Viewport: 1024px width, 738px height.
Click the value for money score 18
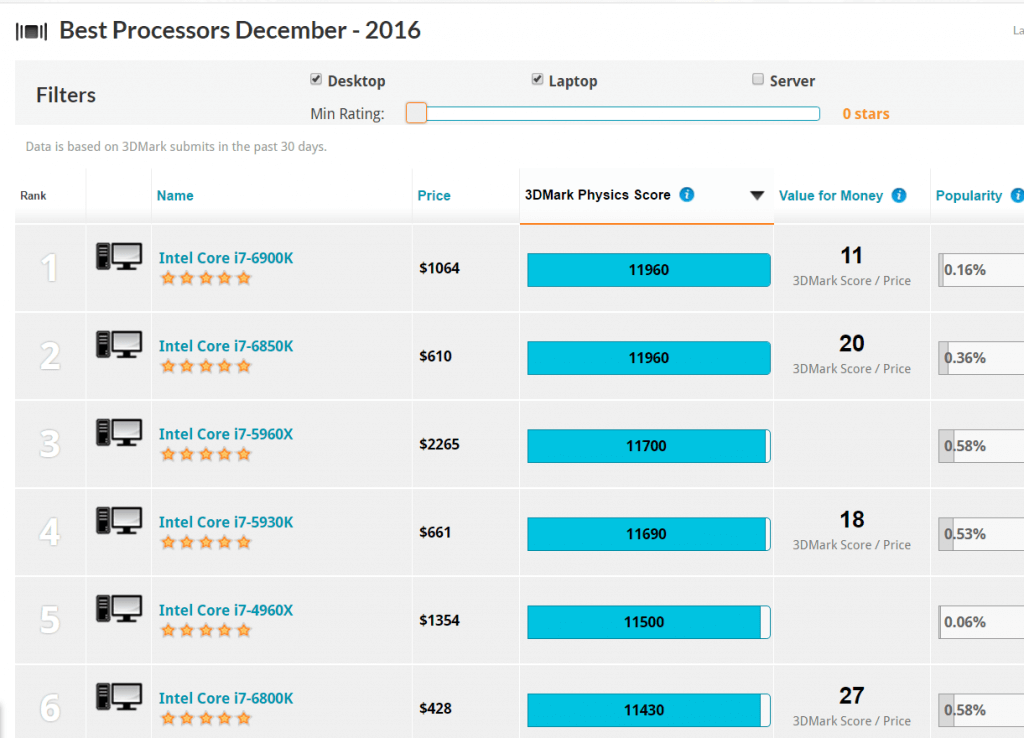point(852,520)
